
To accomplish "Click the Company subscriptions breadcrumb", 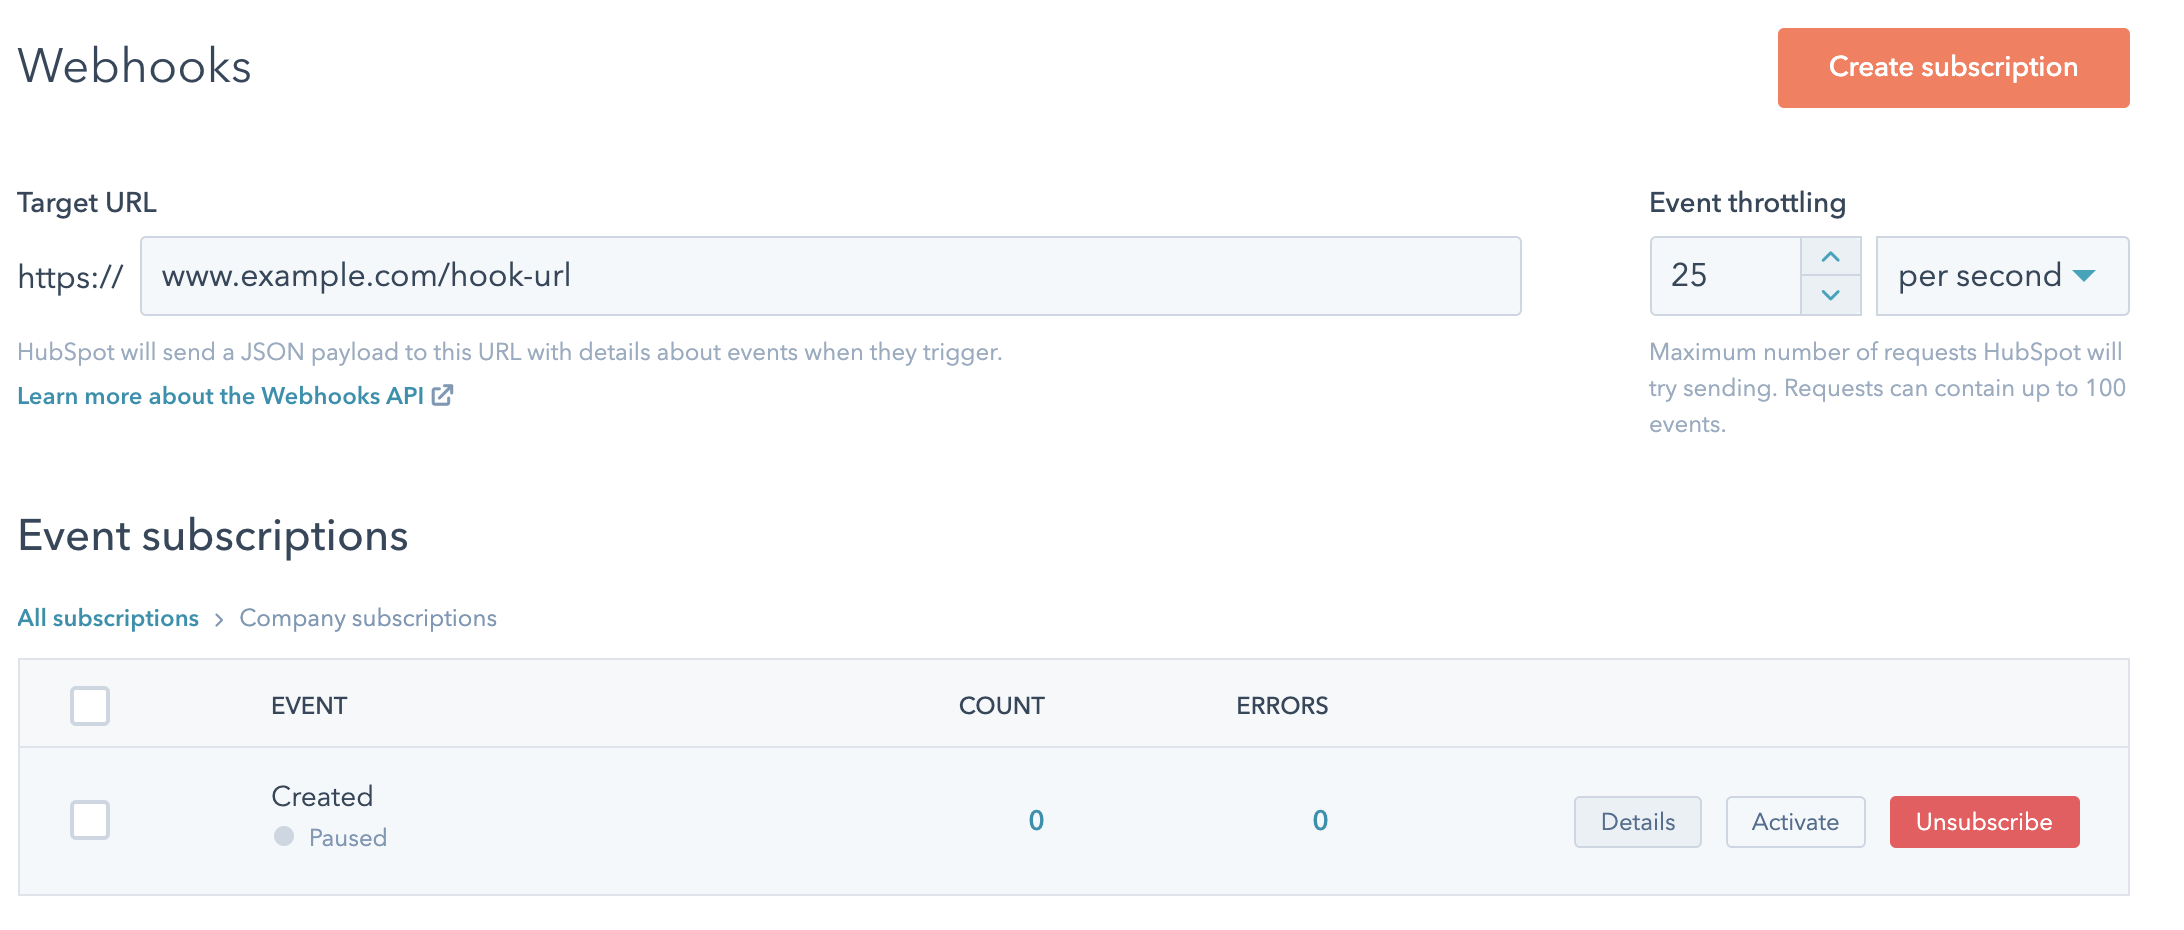I will click(368, 618).
